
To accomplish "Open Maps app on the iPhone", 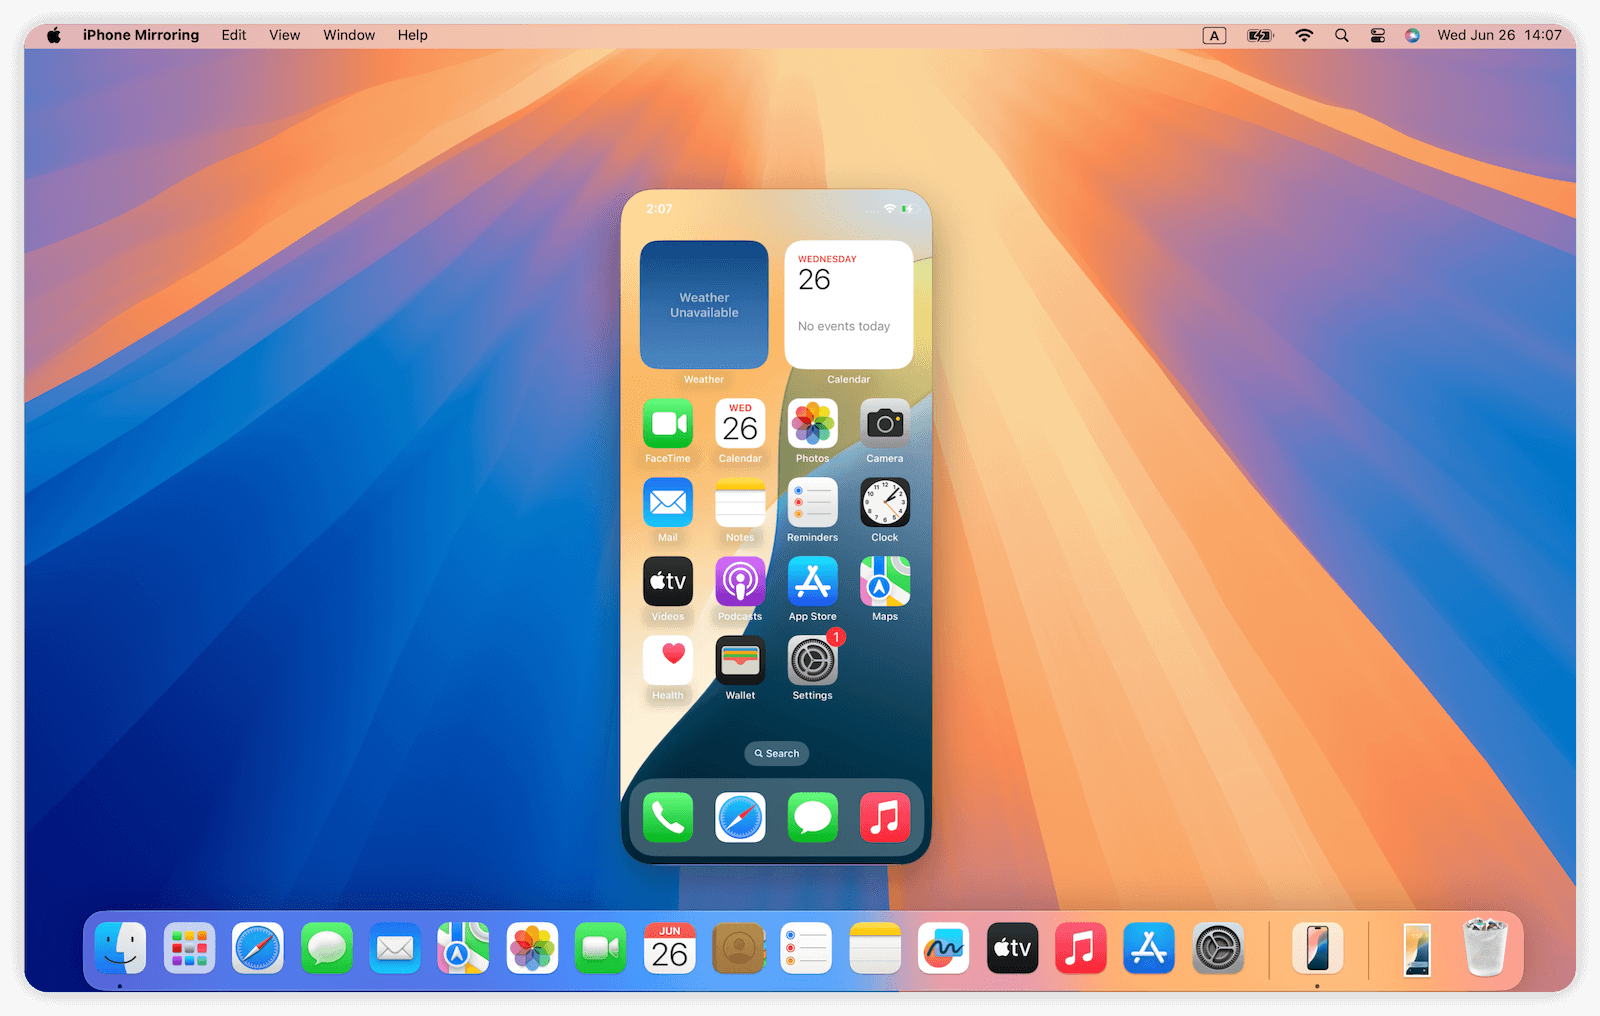I will (x=885, y=582).
